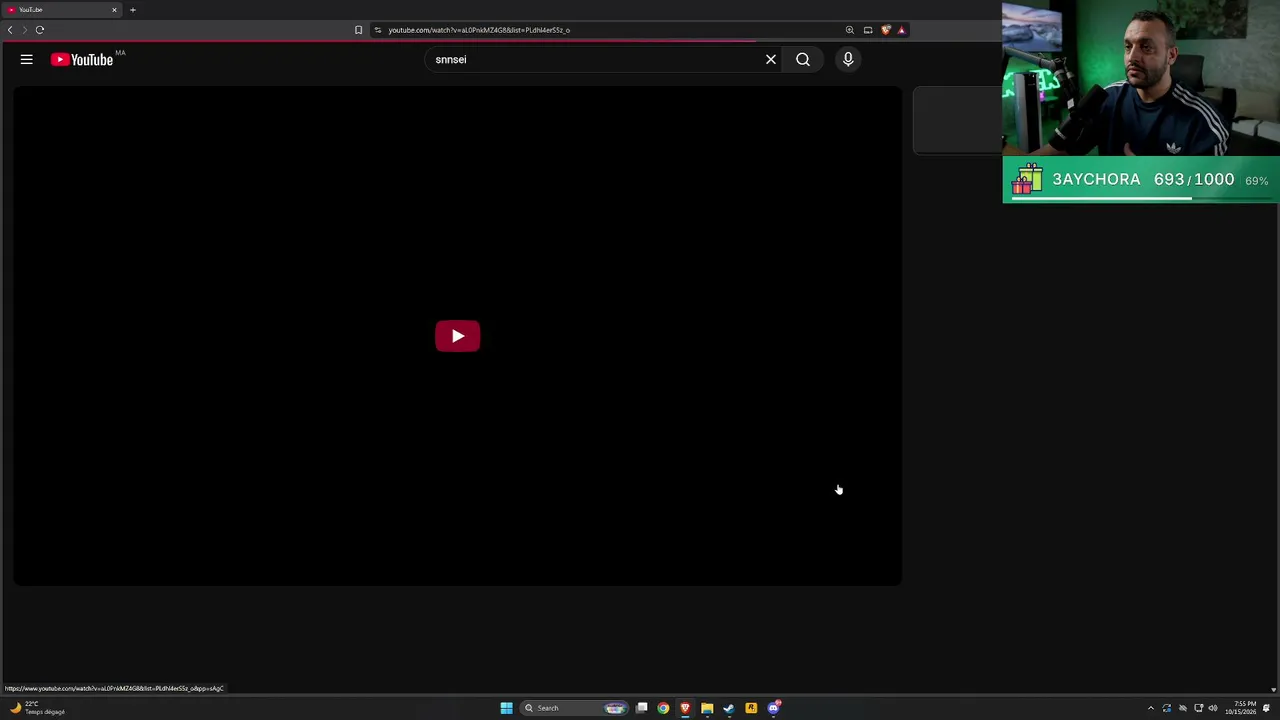Image resolution: width=1280 pixels, height=720 pixels.
Task: Open the YouTube guide hamburger menu
Action: 27,60
